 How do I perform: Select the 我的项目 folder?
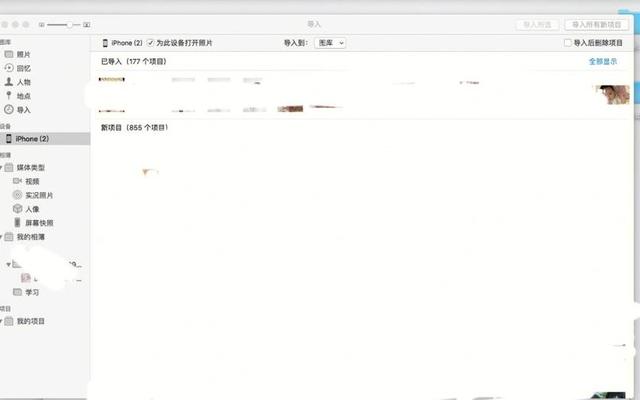pyautogui.click(x=30, y=321)
